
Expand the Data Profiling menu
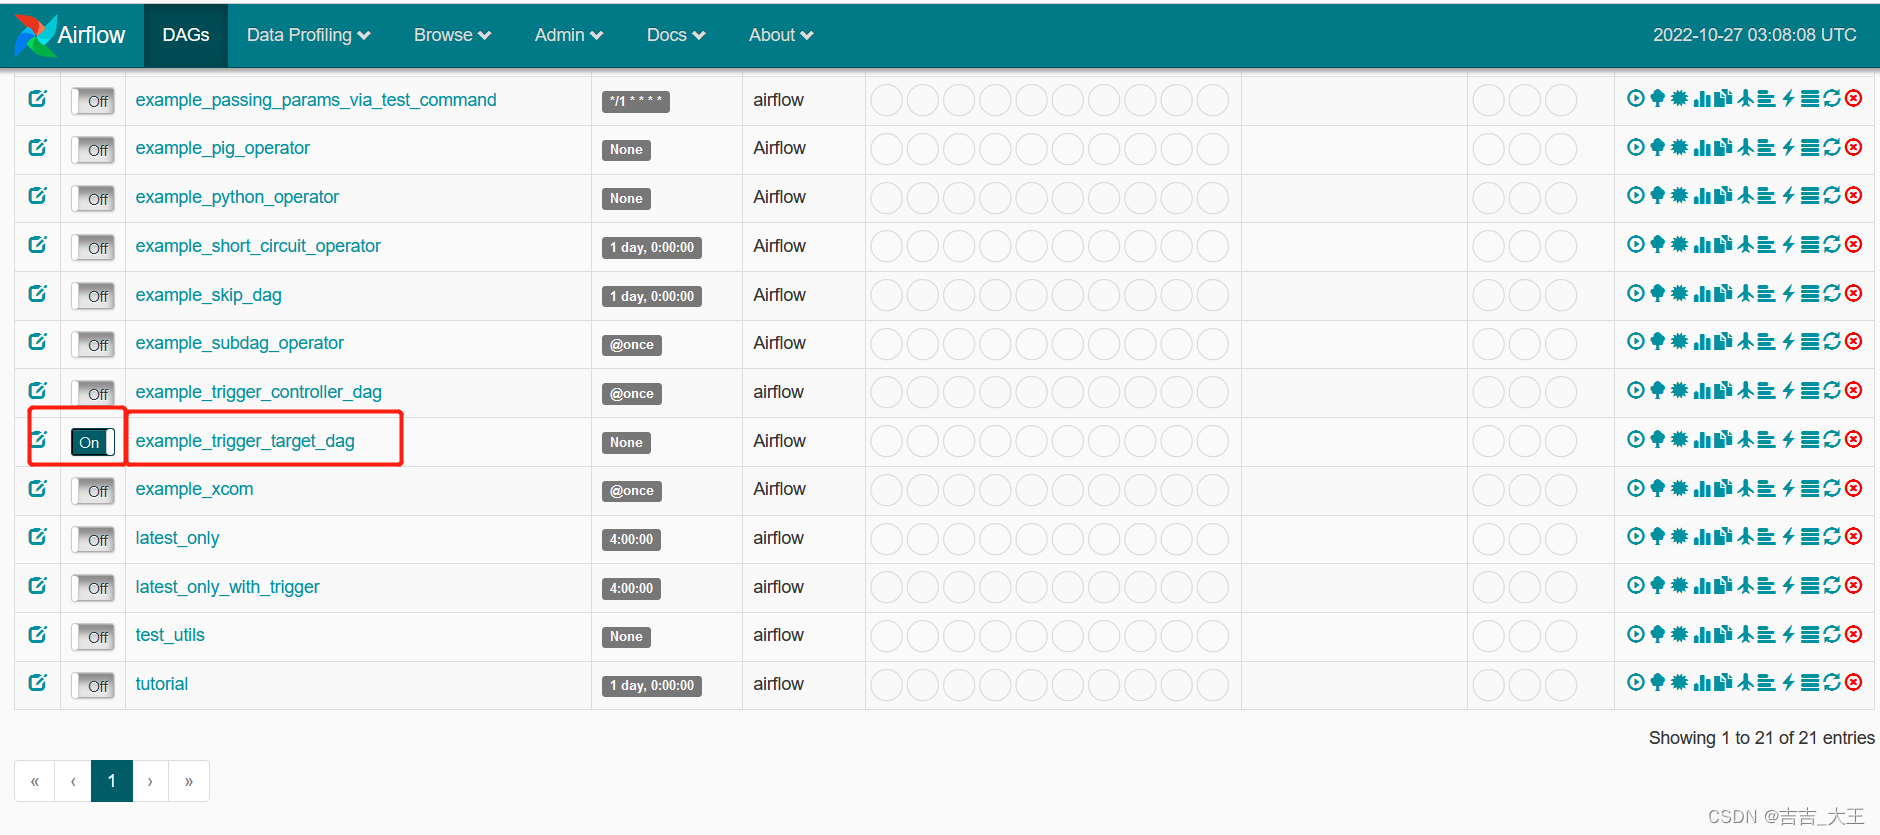coord(308,35)
